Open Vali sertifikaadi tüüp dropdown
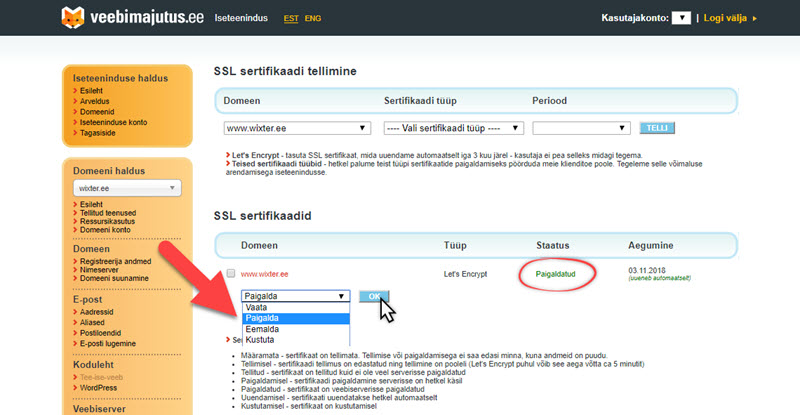The image size is (800, 415). [454, 128]
